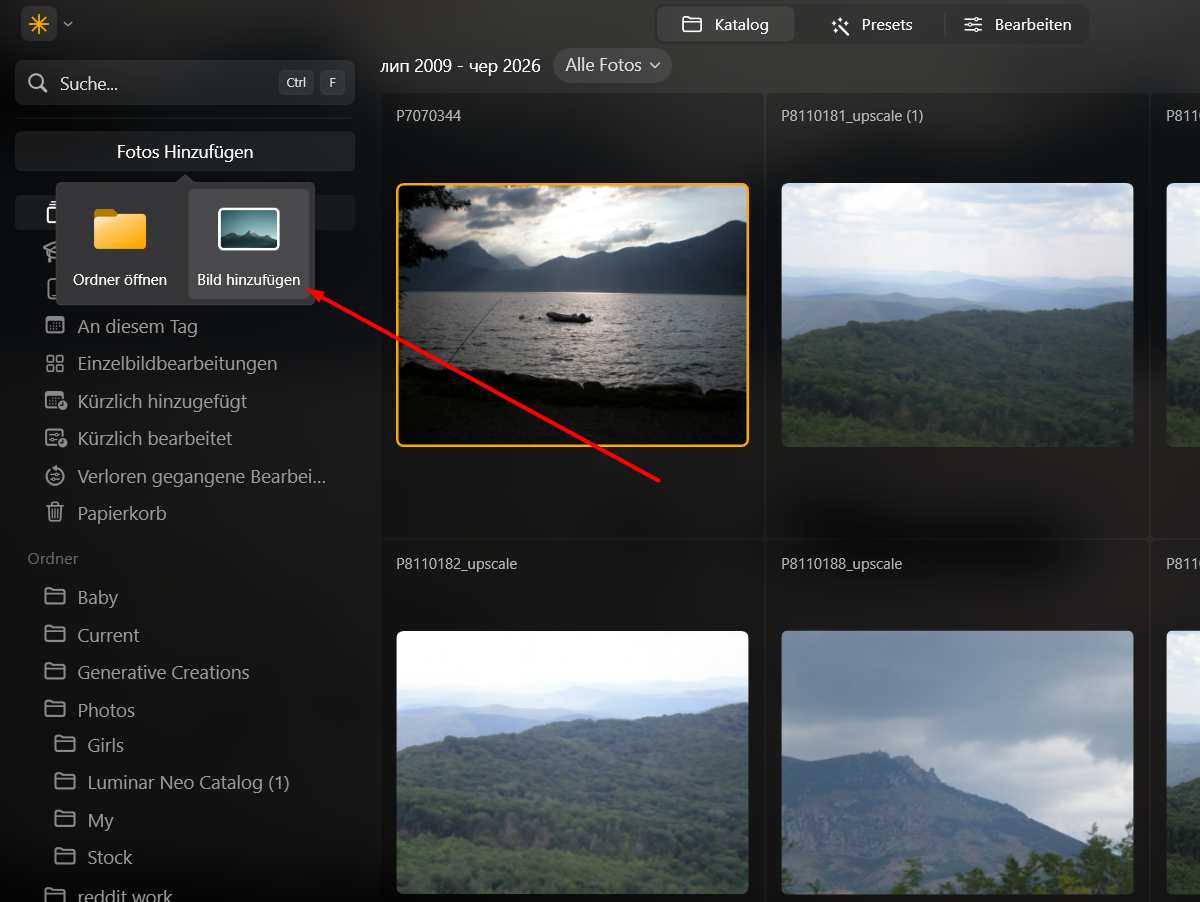The width and height of the screenshot is (1200, 902).
Task: Open the Alle Fotos filter dropdown
Action: [x=612, y=65]
